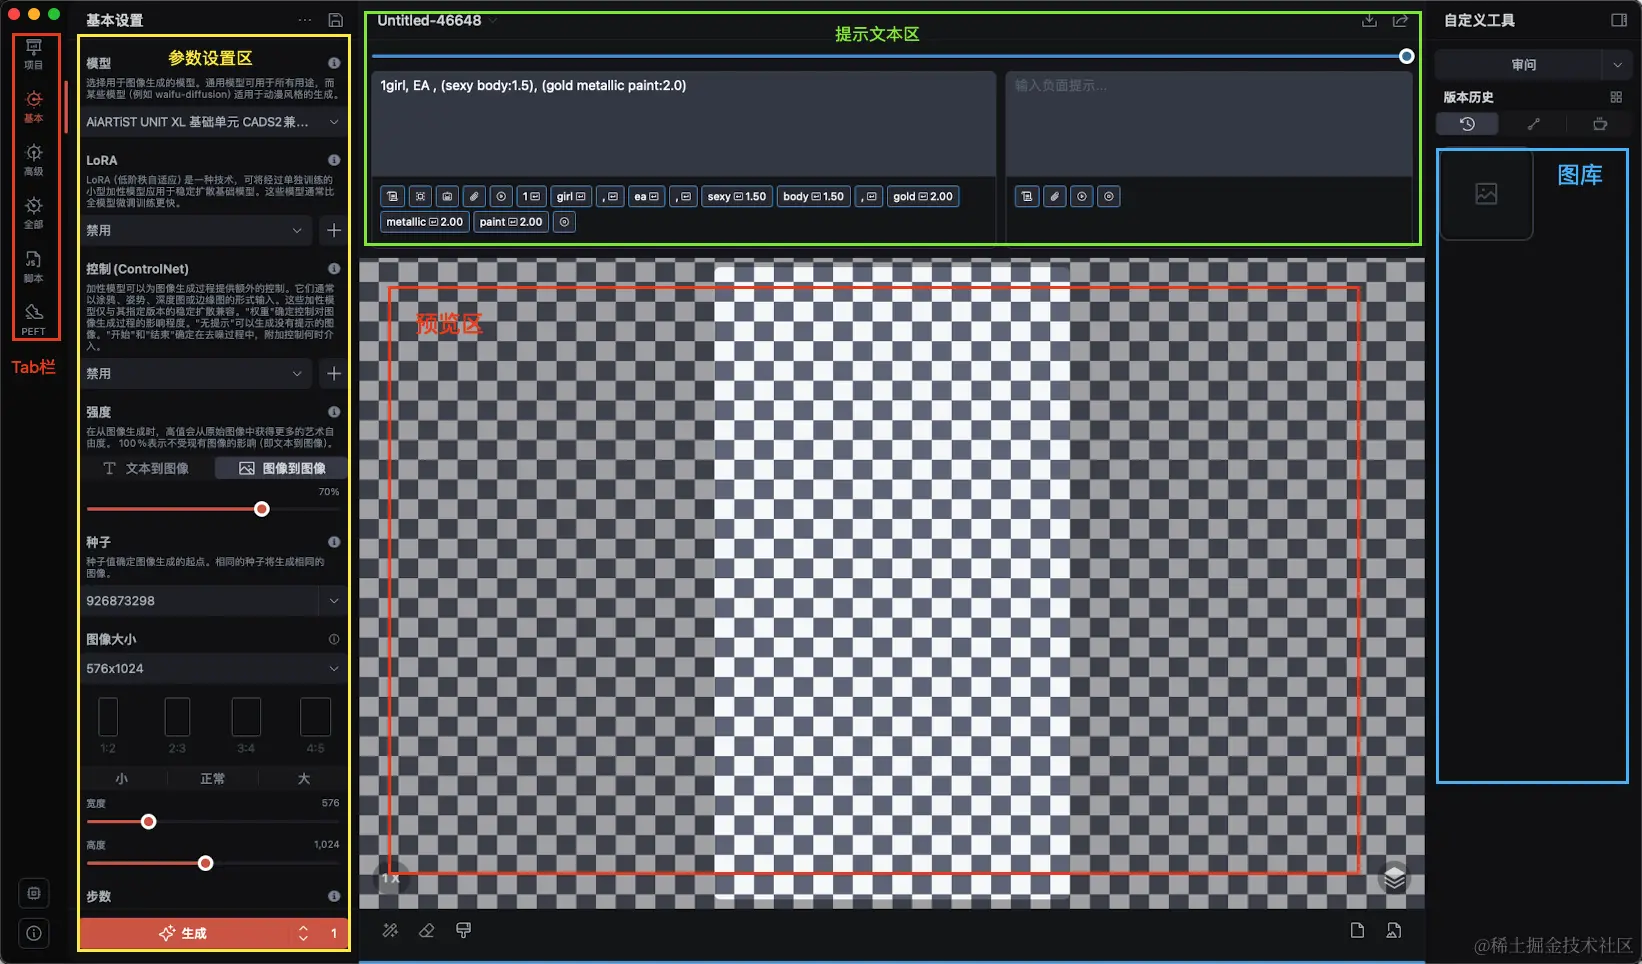The image size is (1642, 964).
Task: Click the negative prompt field 输入负面提示
Action: click(x=1209, y=123)
